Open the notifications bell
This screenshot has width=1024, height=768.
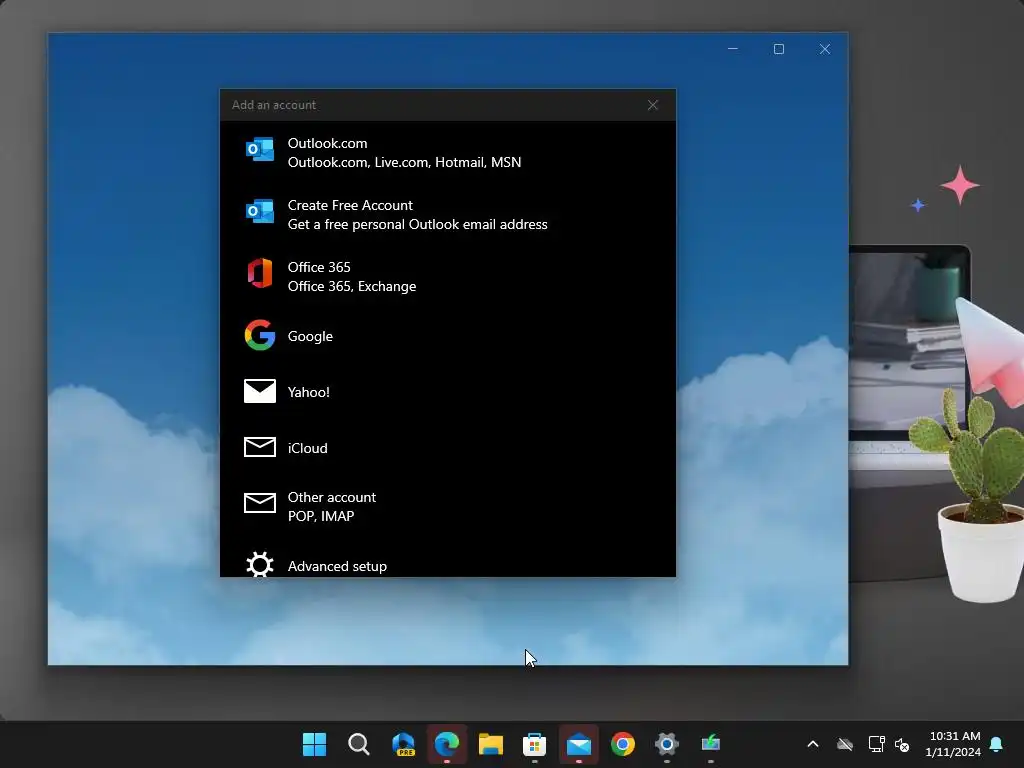(997, 744)
